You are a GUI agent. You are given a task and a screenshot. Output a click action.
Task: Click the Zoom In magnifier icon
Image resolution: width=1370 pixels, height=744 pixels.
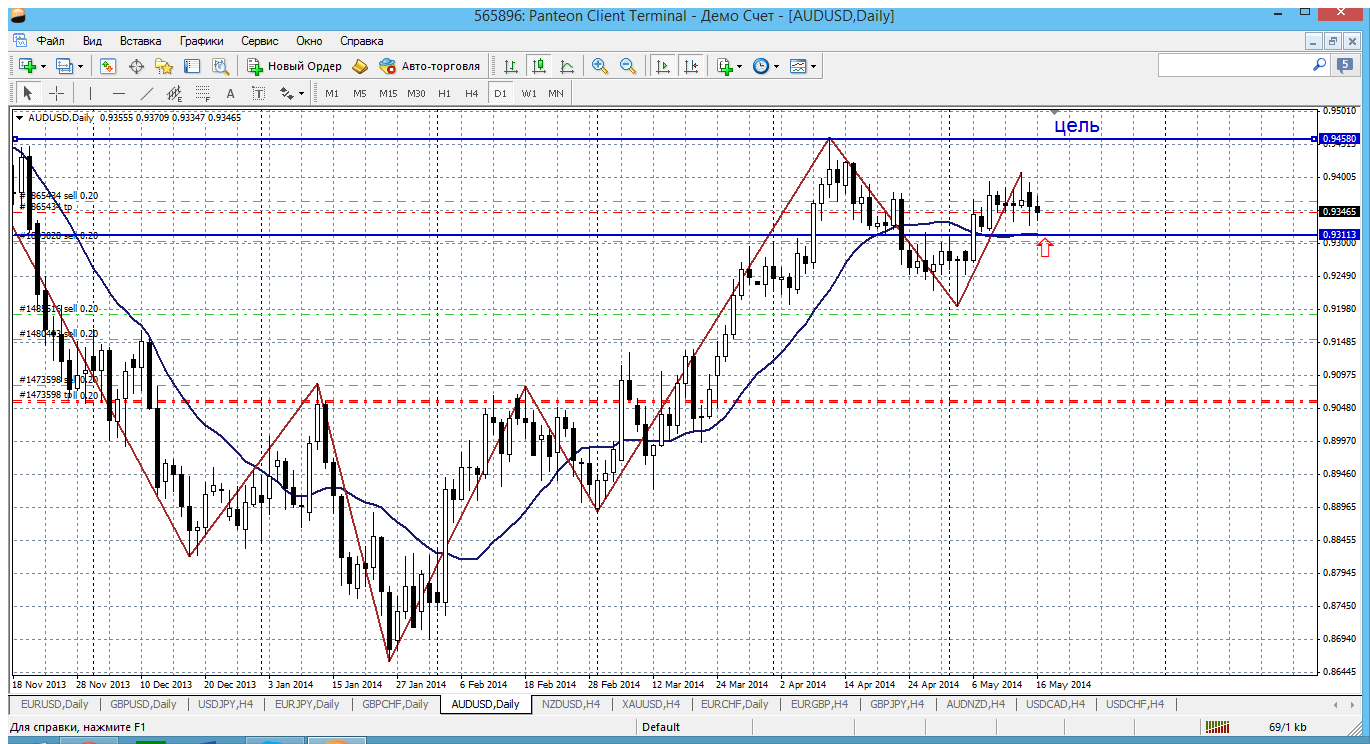(x=600, y=66)
